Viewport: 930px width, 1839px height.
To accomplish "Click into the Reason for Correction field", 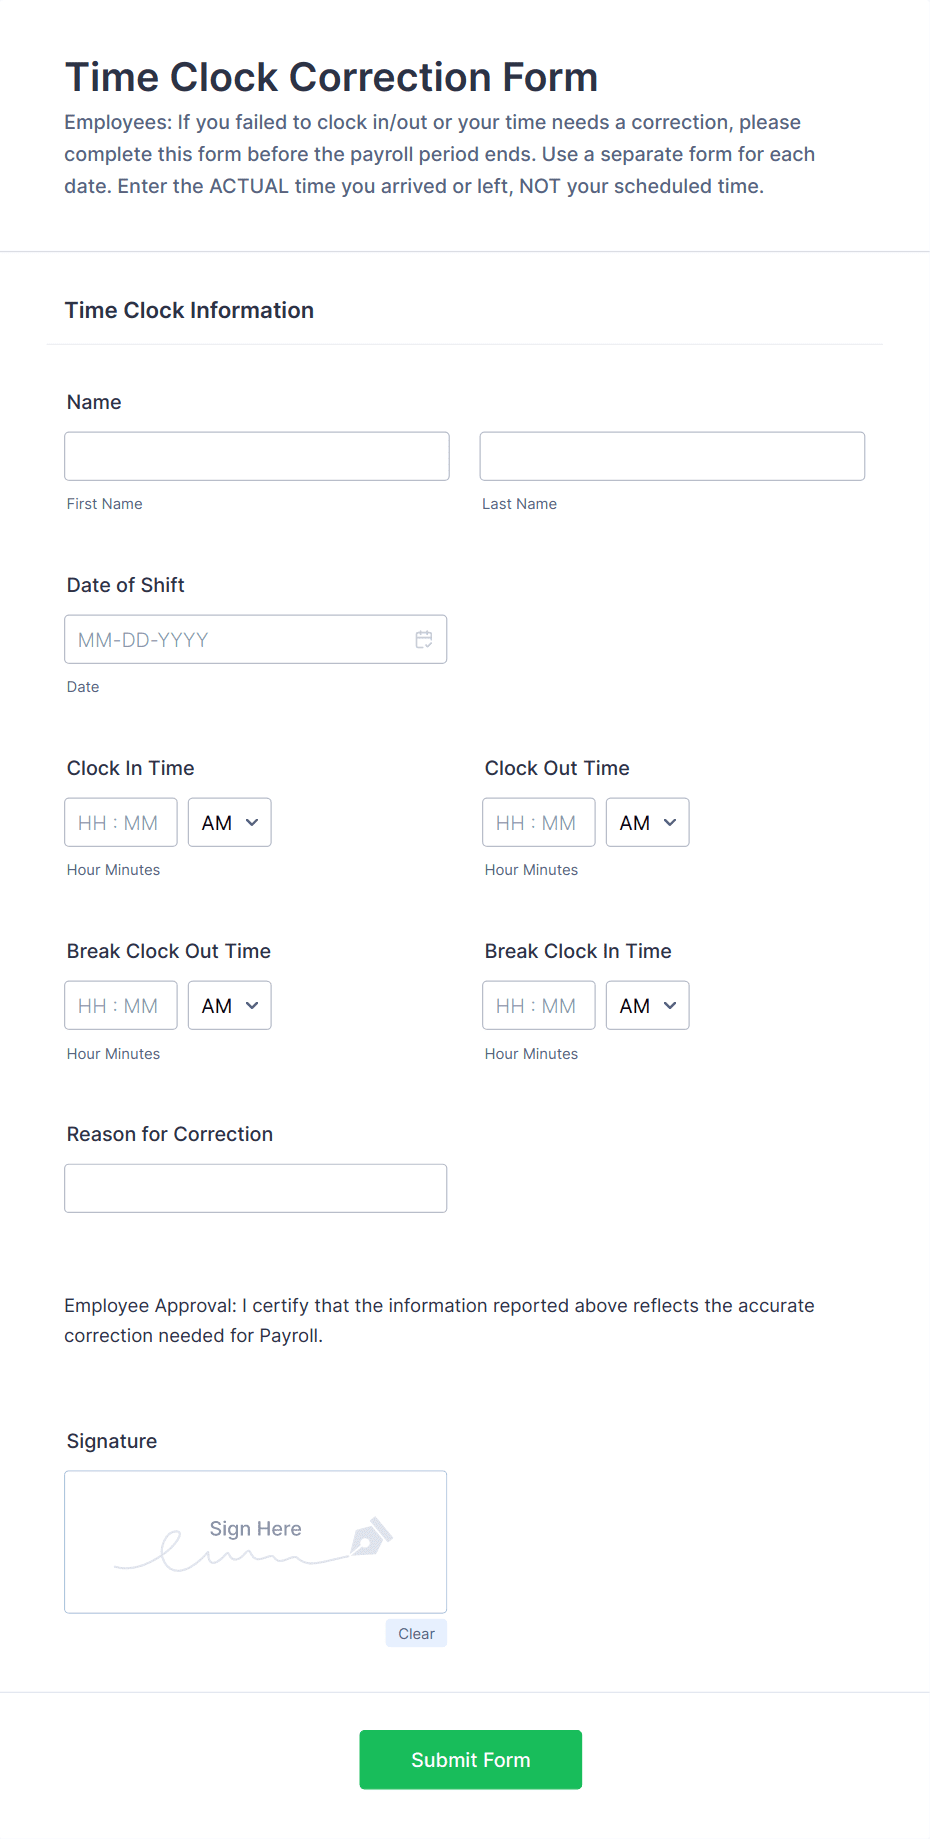I will [x=255, y=1188].
